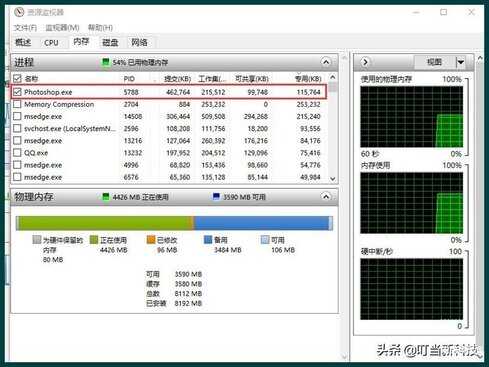Click the graphs pane scrollbar up arrow

[480, 58]
